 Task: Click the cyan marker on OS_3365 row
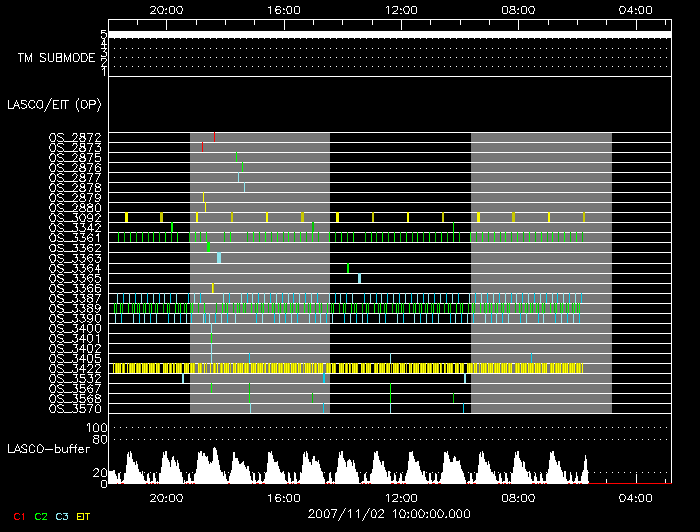359,278
